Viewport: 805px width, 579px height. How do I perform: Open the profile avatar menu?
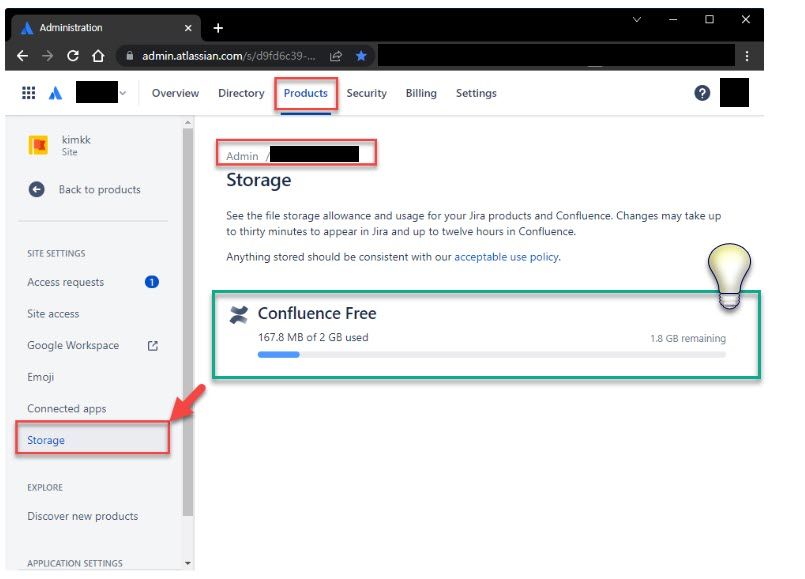(734, 92)
